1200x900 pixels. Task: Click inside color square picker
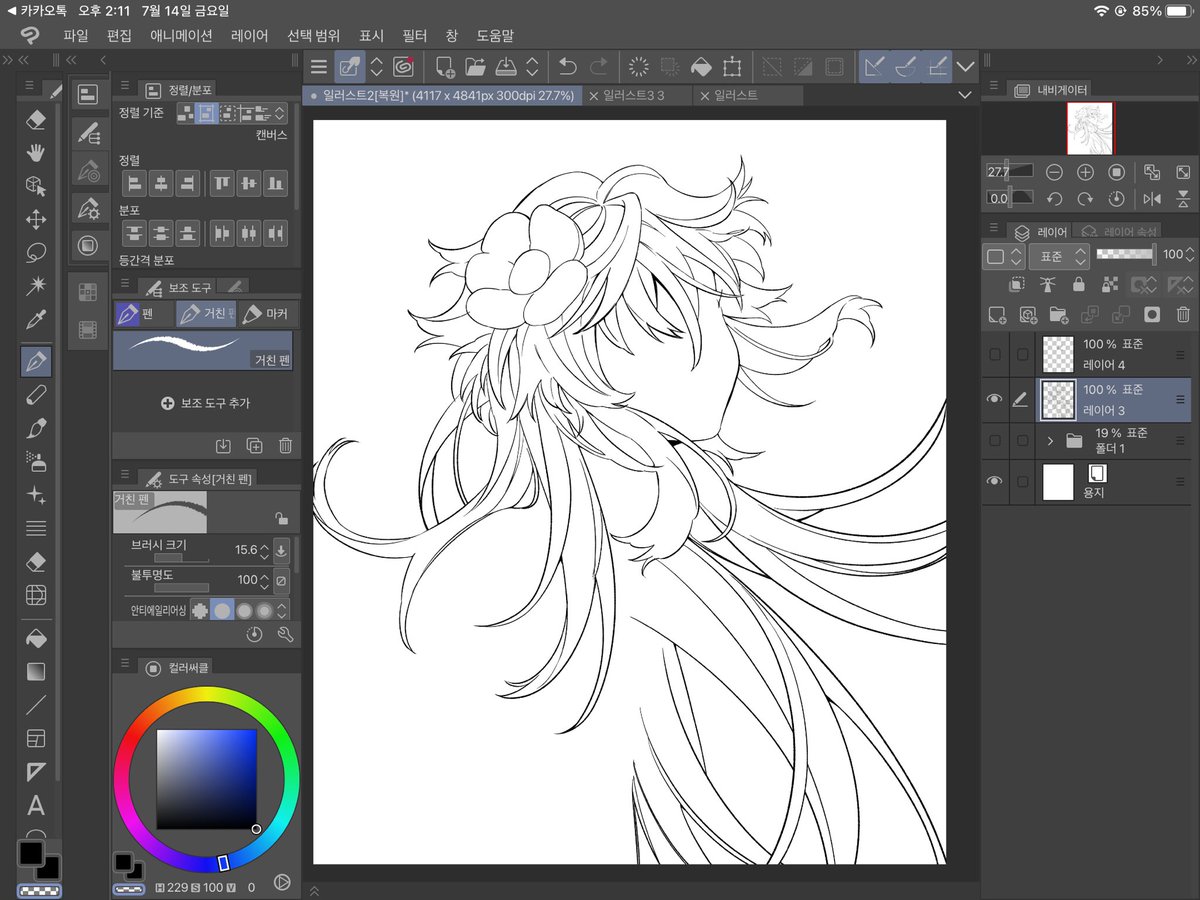pos(207,779)
